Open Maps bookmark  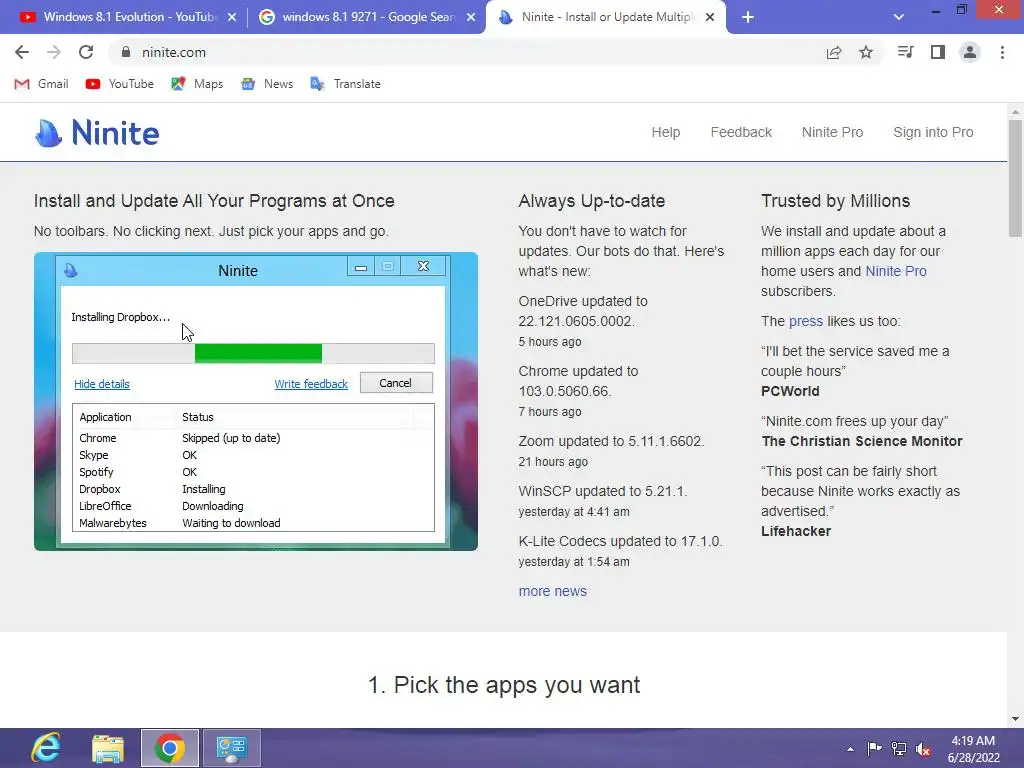[x=197, y=84]
